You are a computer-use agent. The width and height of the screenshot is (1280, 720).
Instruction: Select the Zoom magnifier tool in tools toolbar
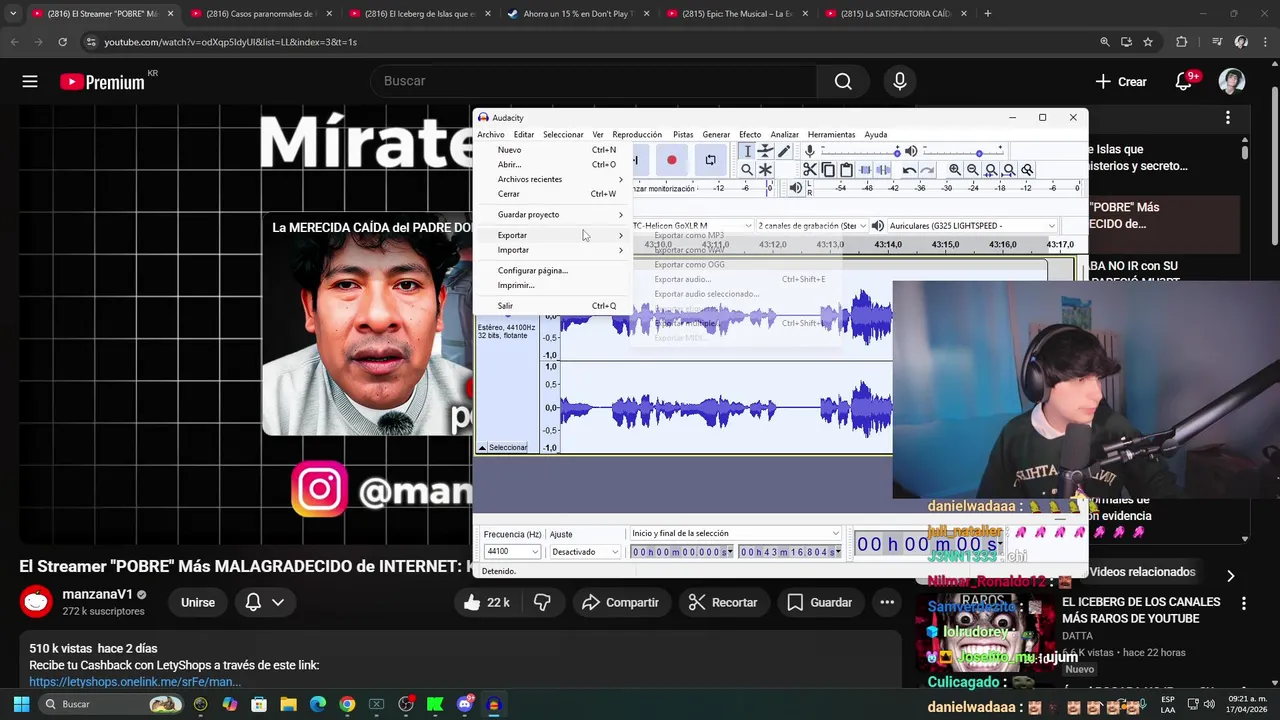tap(747, 170)
